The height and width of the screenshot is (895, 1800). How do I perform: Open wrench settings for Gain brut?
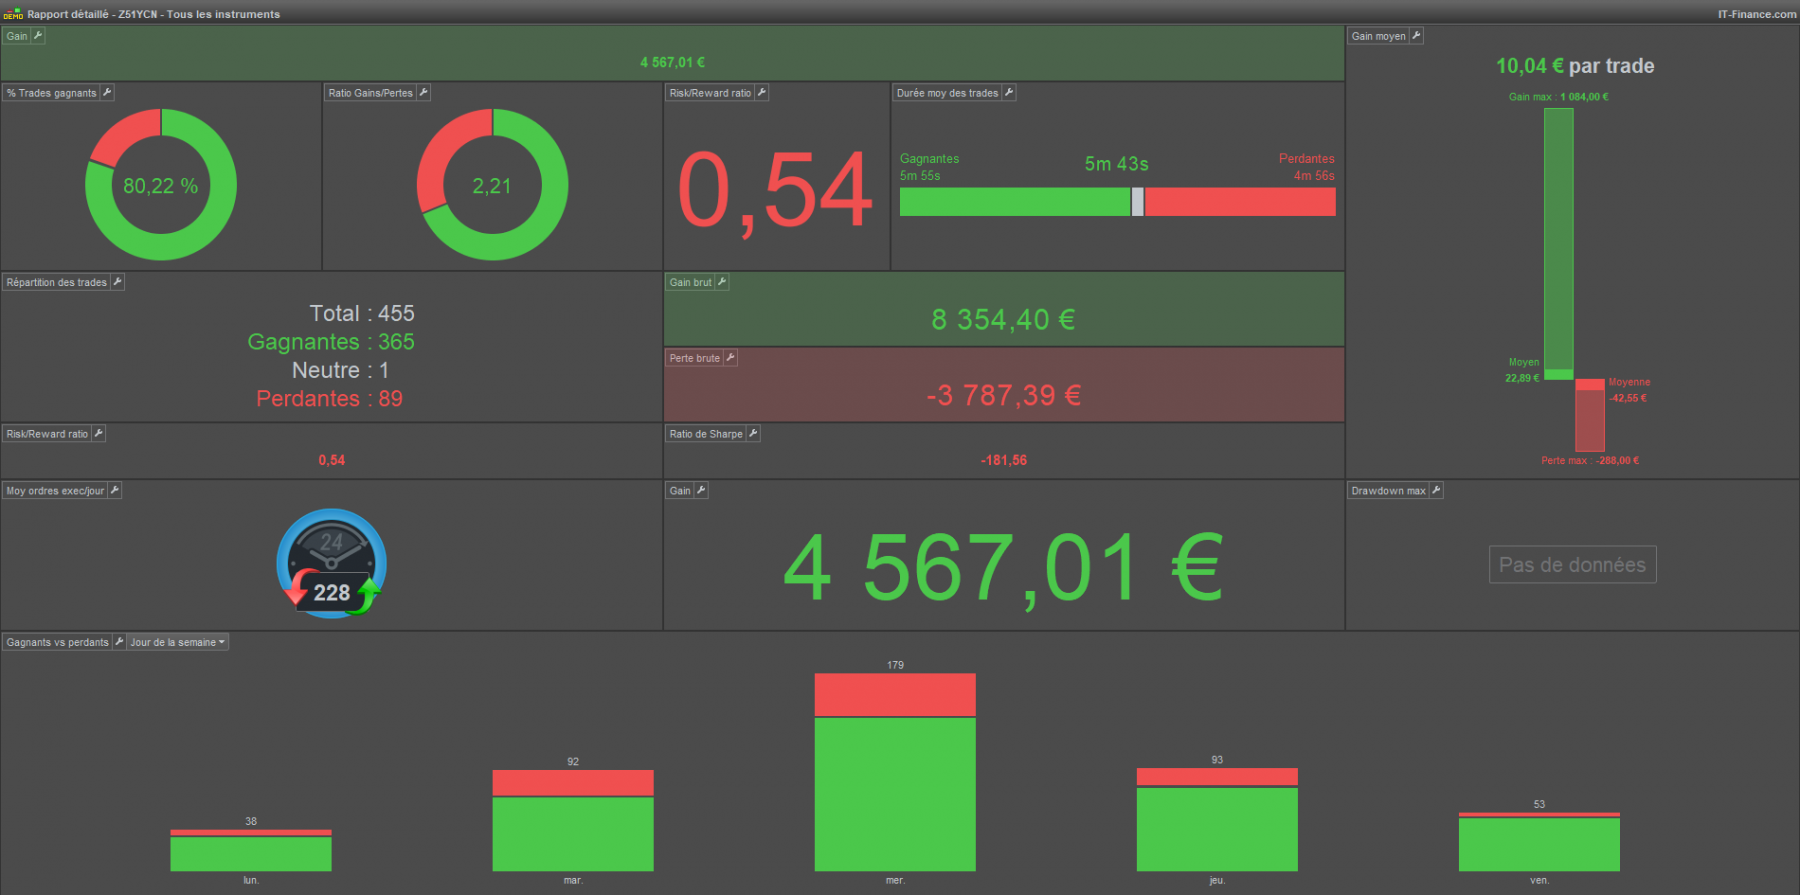[722, 282]
